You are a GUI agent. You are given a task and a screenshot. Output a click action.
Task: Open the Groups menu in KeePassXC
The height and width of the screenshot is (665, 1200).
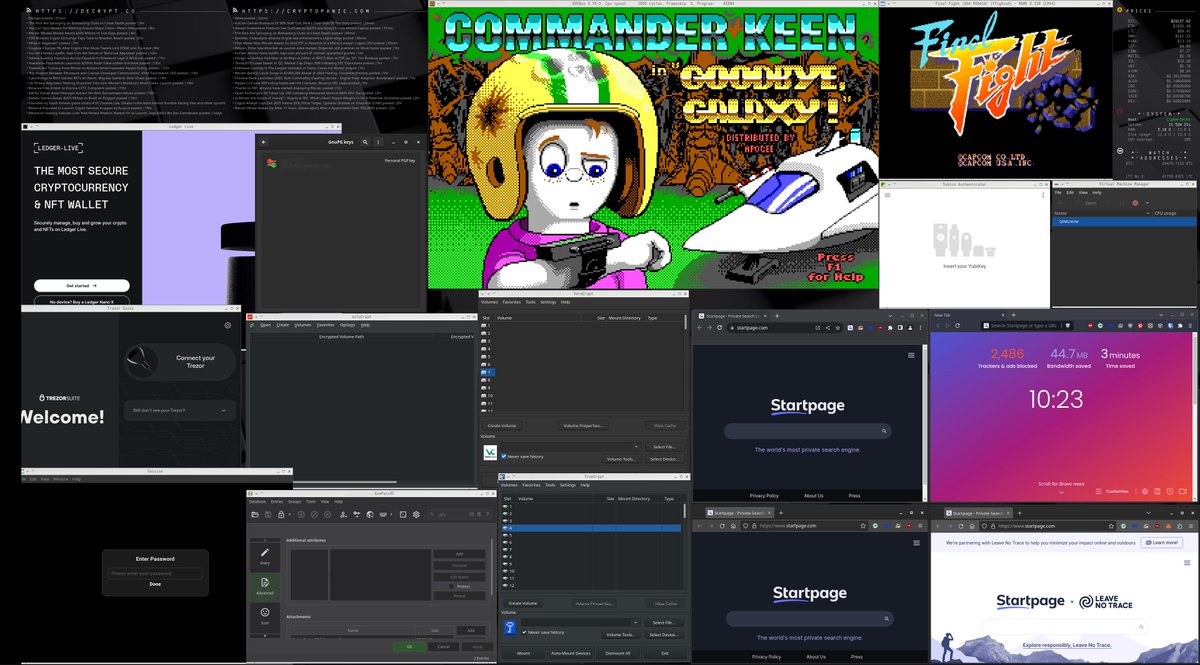(x=295, y=501)
